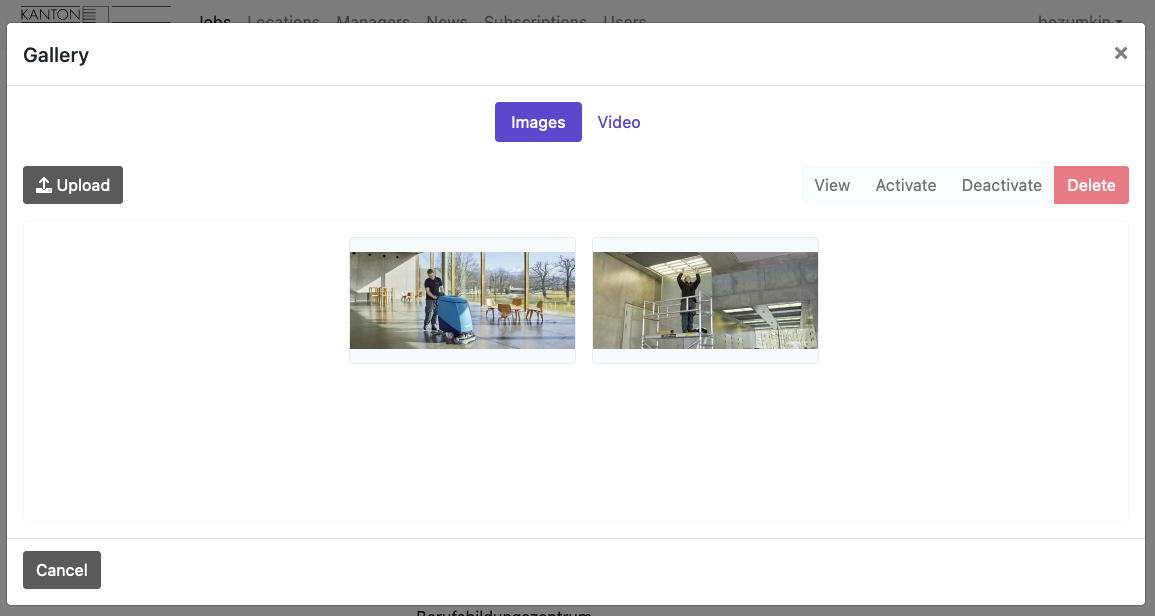Click the Upload button

(73, 185)
